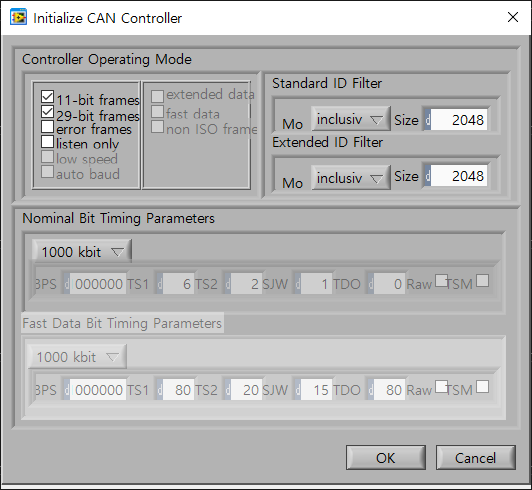The width and height of the screenshot is (532, 490).
Task: Click the LabVIEW icon in title bar
Action: click(18, 18)
